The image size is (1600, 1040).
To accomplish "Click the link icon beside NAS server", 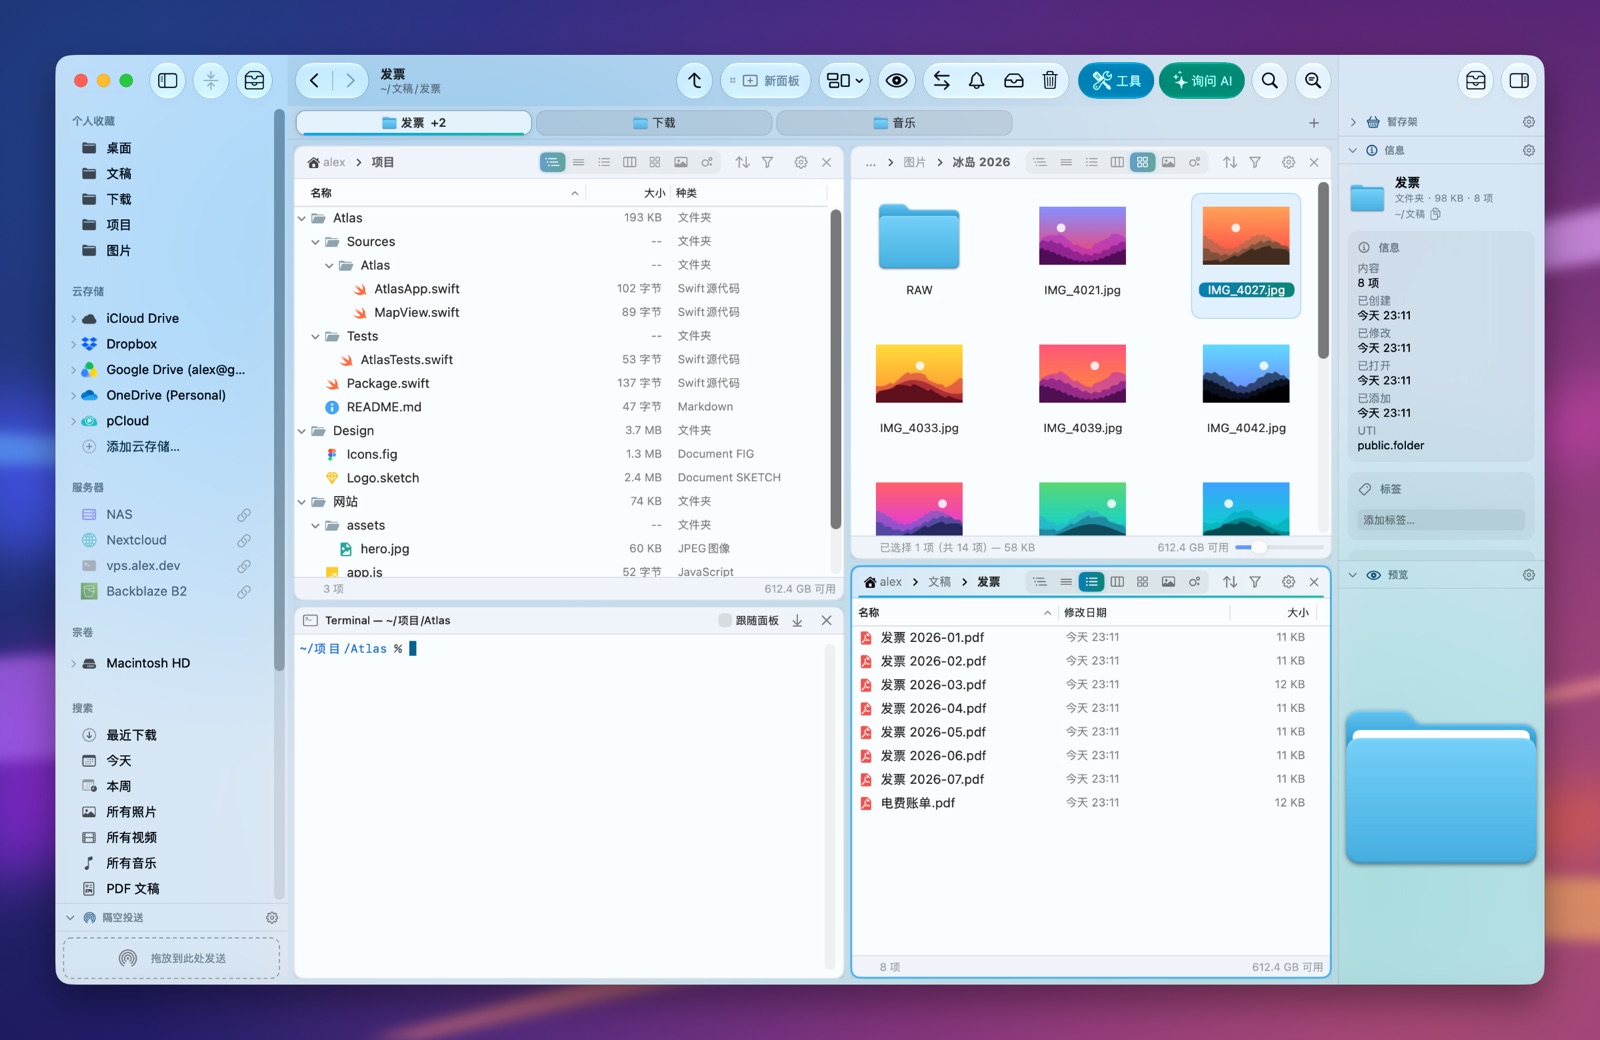I will pyautogui.click(x=244, y=515).
